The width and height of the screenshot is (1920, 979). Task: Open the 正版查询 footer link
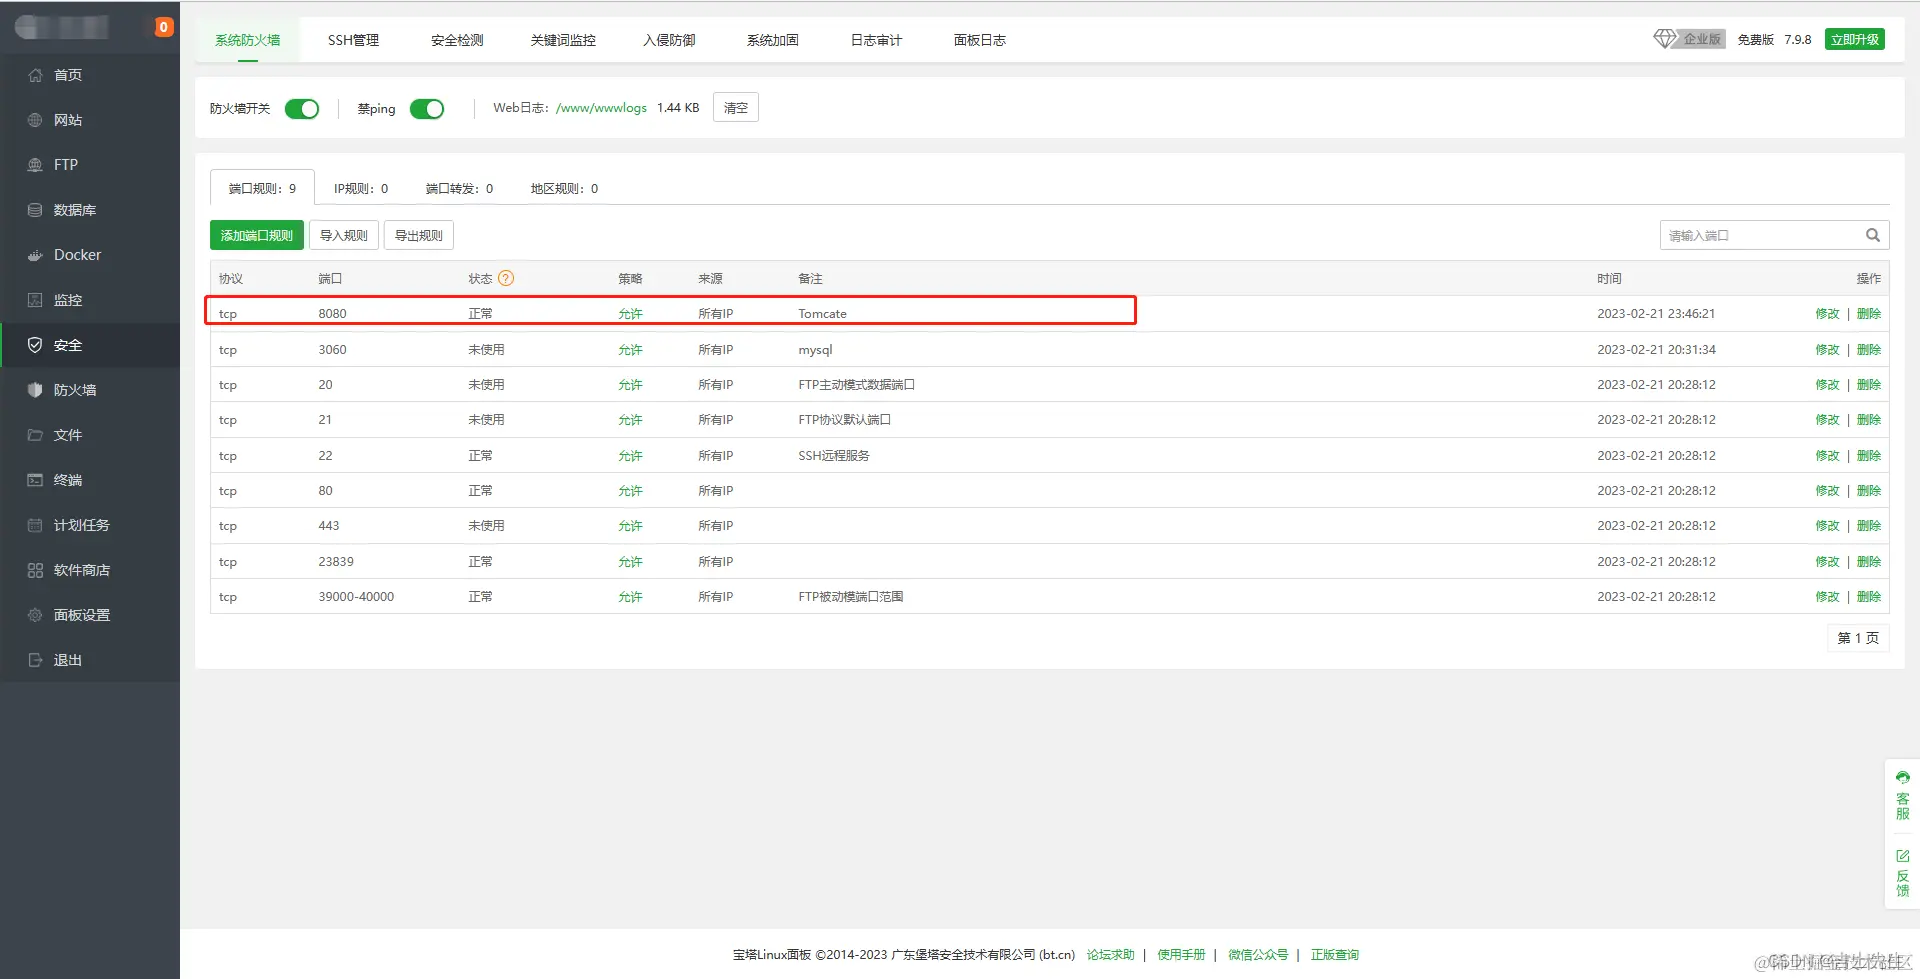click(1335, 954)
